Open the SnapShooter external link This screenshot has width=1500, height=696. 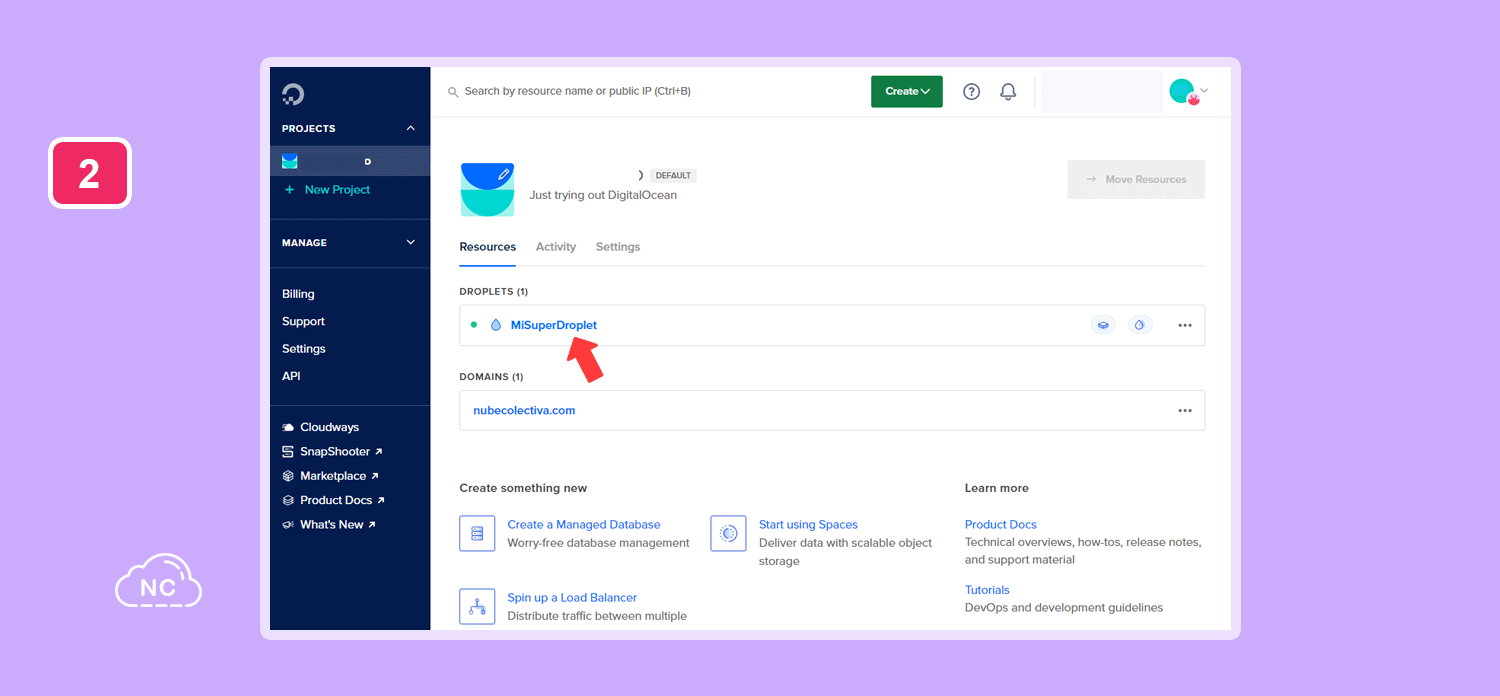click(341, 452)
